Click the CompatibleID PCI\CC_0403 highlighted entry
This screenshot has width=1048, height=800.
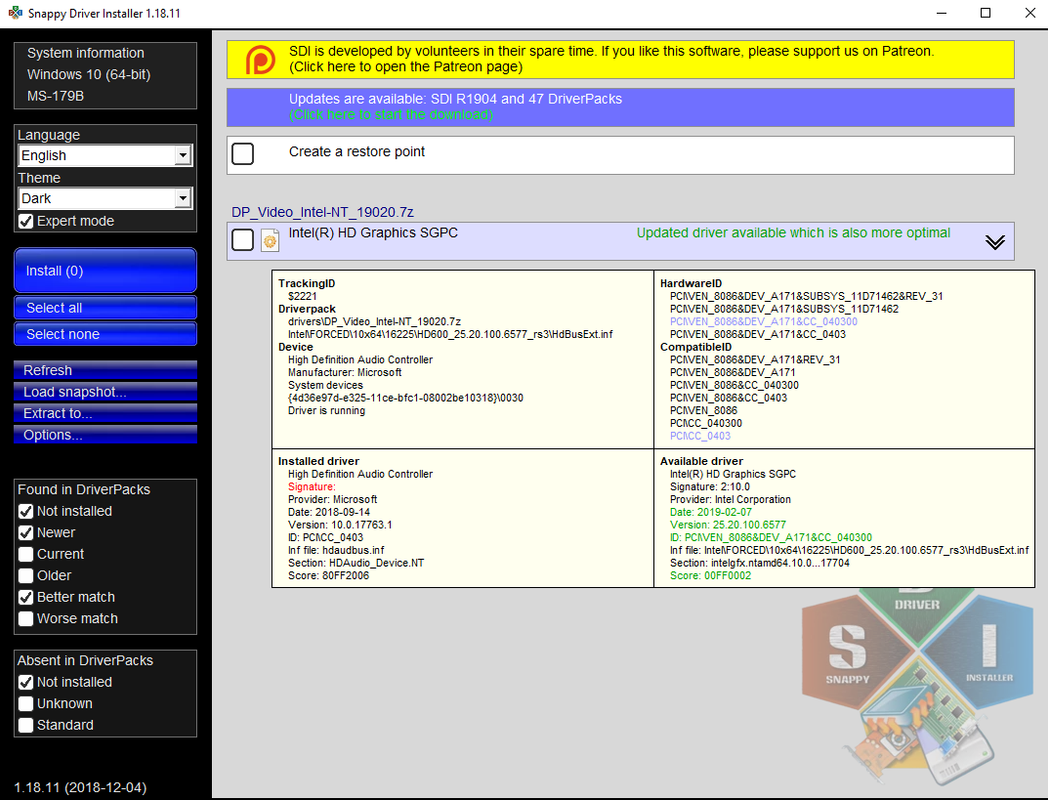tap(700, 436)
